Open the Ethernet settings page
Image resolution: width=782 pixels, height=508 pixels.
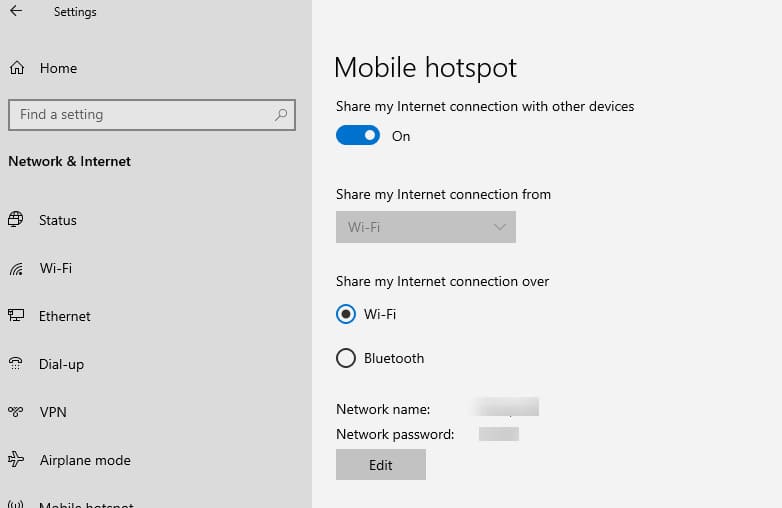(x=65, y=316)
